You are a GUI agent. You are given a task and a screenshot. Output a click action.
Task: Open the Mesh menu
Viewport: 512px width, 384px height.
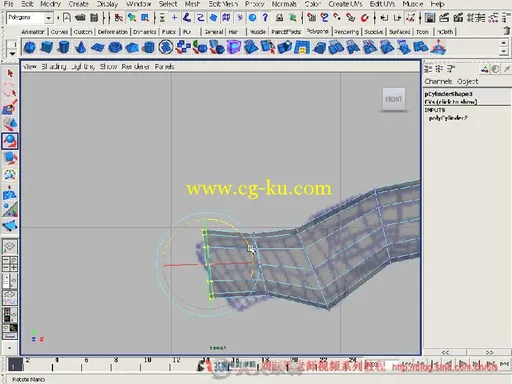coord(192,4)
